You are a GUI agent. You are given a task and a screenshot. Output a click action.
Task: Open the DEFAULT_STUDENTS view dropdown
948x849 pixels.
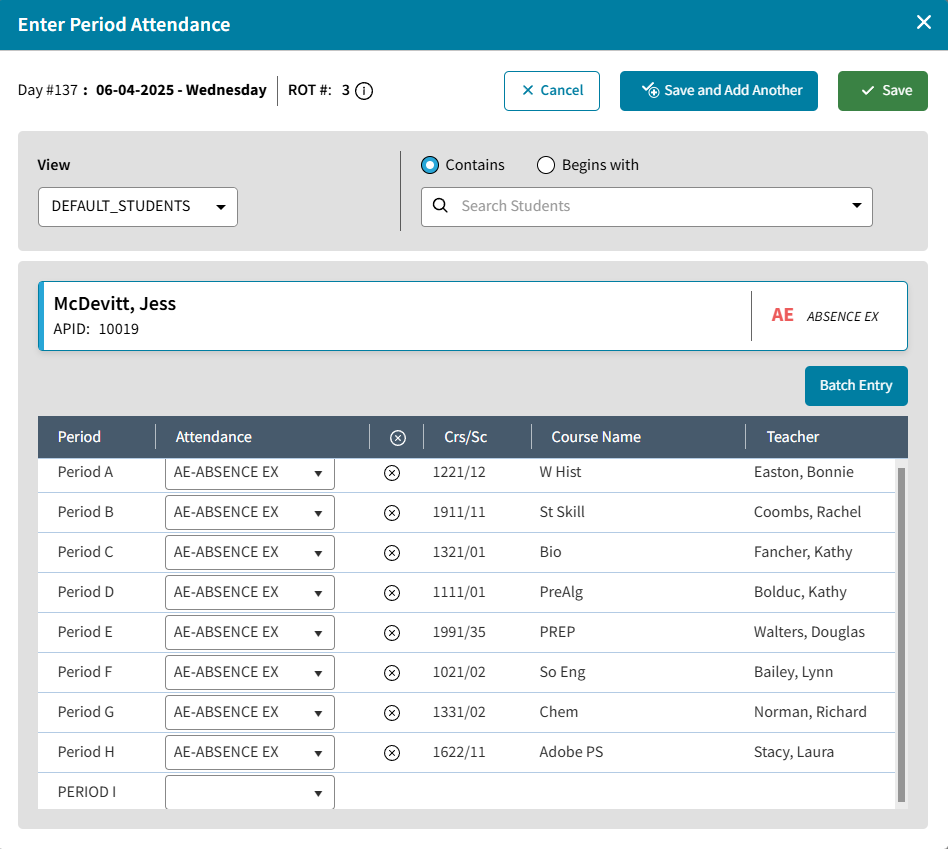click(138, 207)
